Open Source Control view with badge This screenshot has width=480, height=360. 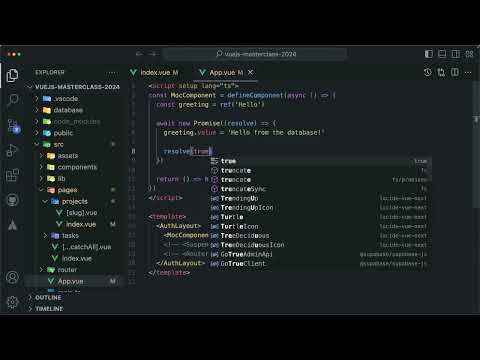[13, 126]
